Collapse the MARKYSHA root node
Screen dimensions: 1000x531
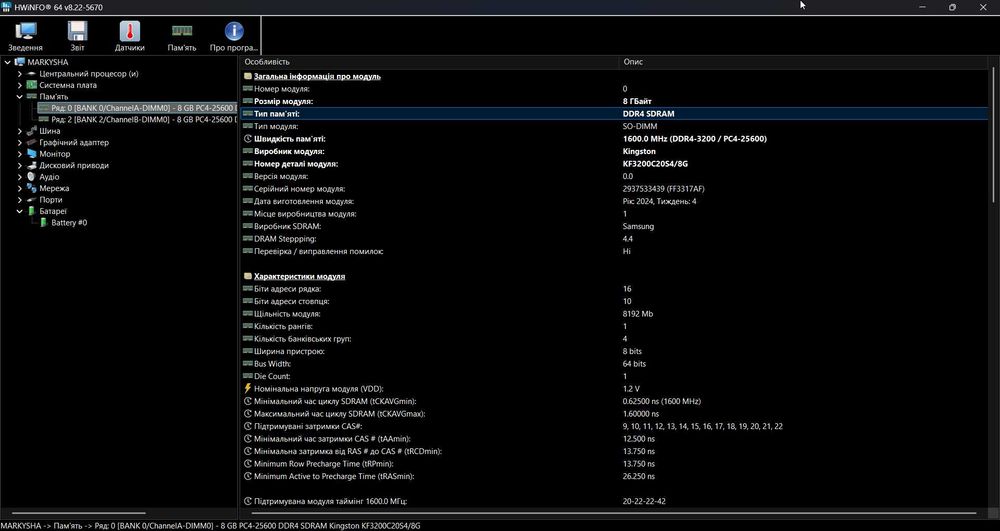(8, 62)
